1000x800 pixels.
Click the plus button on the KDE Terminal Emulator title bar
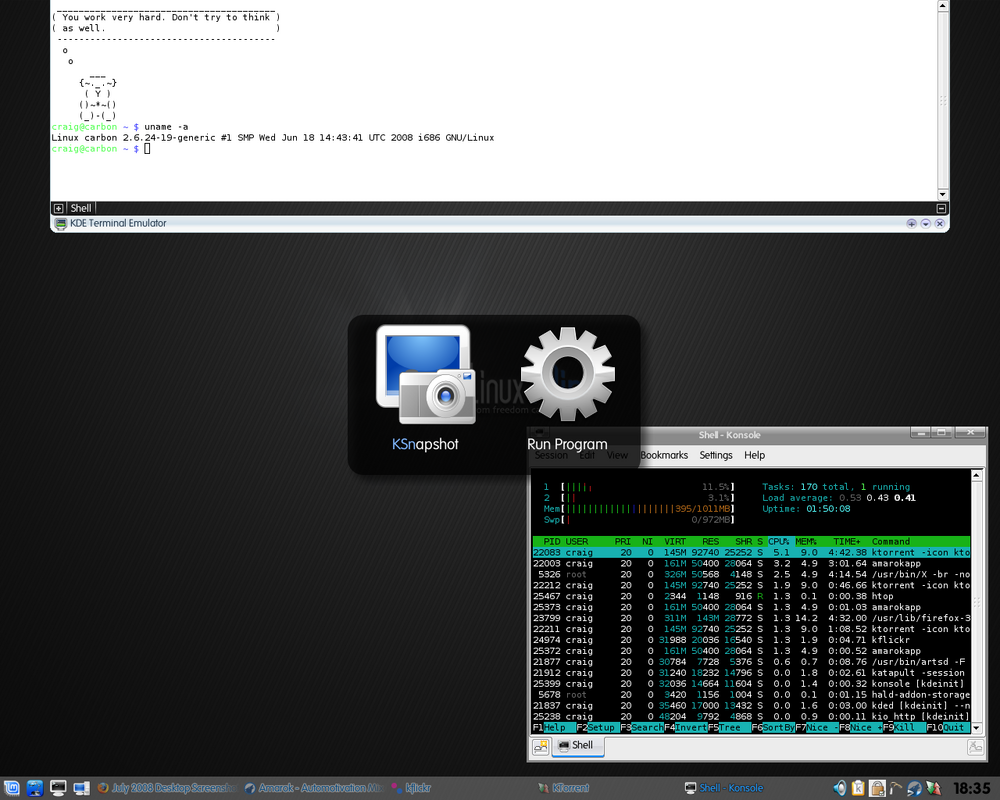[911, 223]
